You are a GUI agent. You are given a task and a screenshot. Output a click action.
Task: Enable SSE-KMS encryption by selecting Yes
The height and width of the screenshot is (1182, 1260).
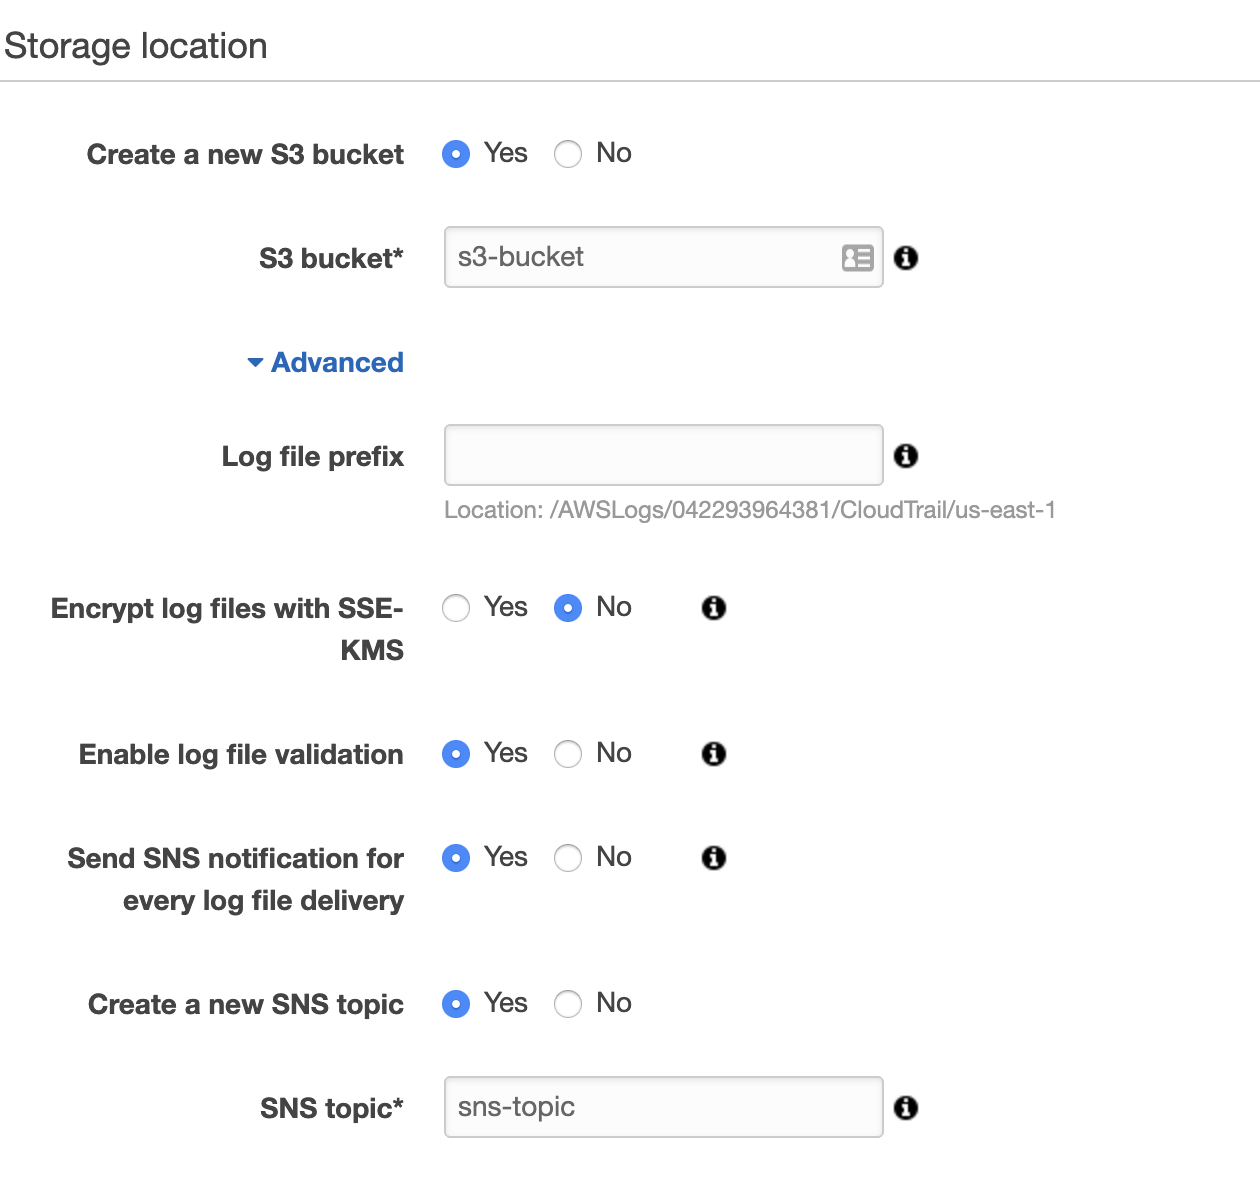(456, 608)
